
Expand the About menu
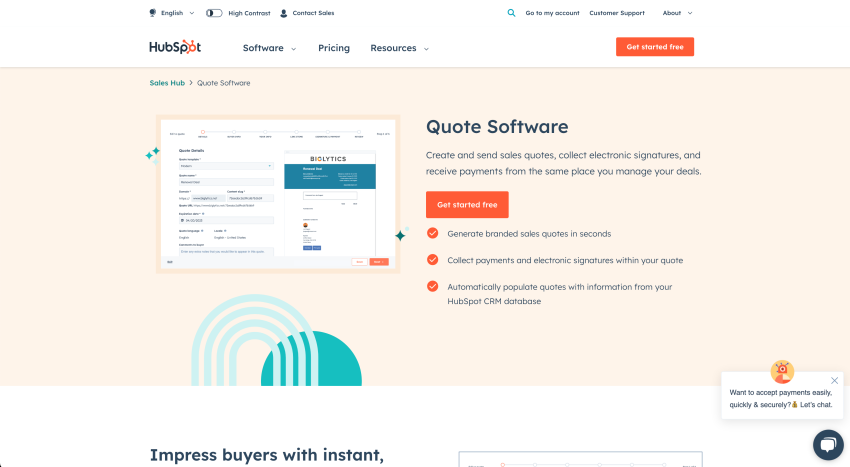pyautogui.click(x=677, y=13)
